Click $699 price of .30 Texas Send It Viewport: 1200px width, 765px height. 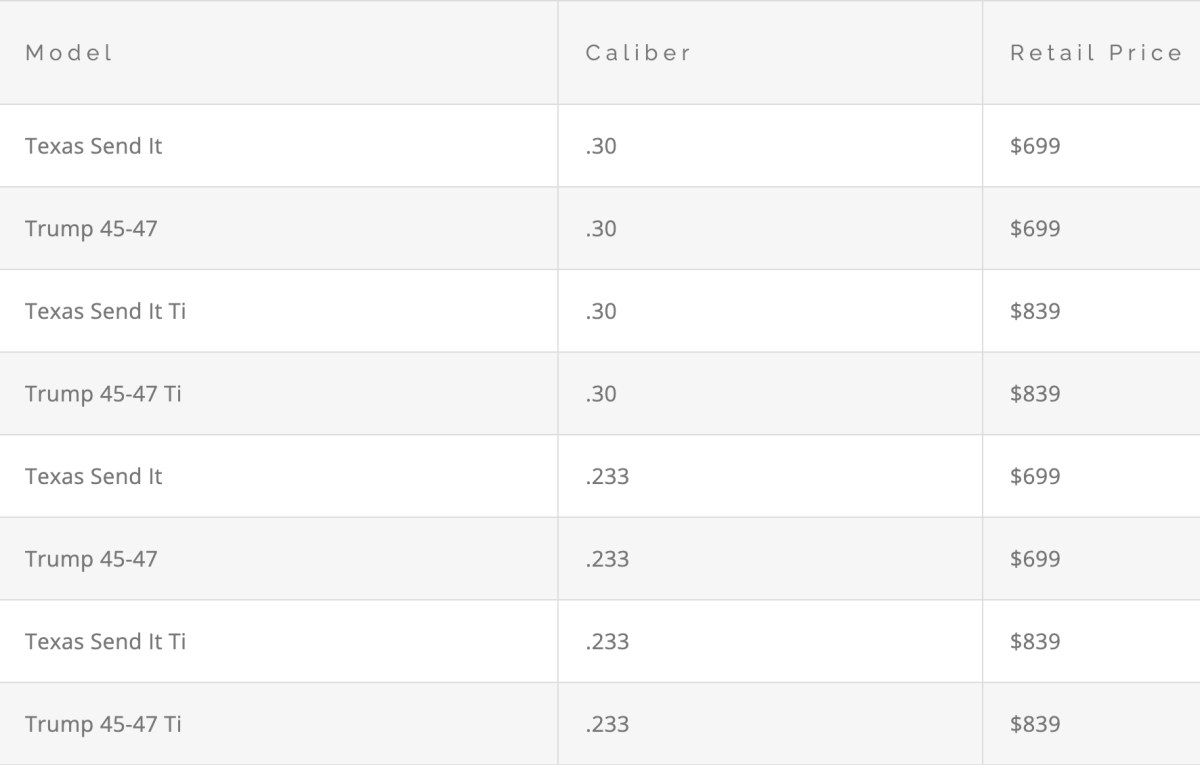pos(1035,146)
